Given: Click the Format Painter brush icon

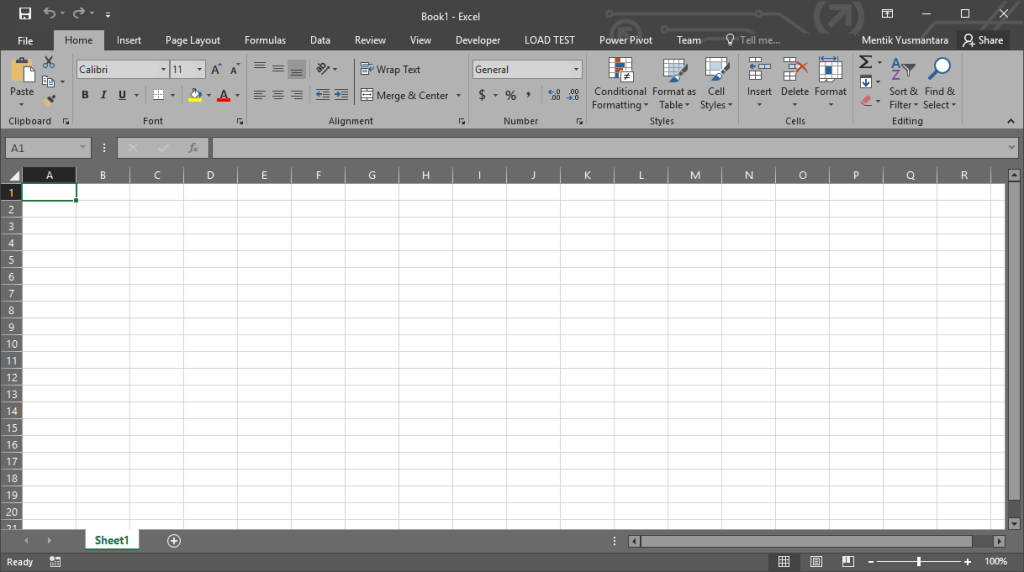Looking at the screenshot, I should 49,100.
